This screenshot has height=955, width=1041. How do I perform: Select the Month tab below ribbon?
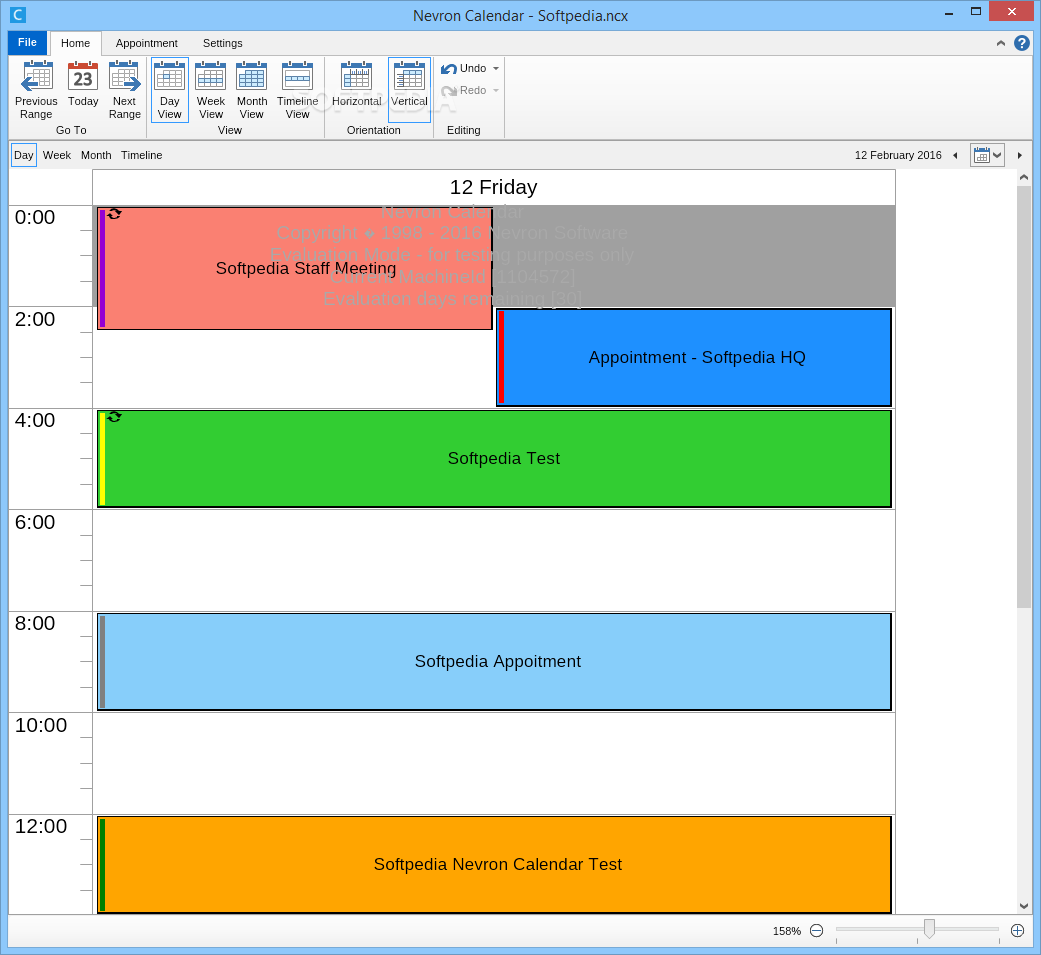pyautogui.click(x=96, y=155)
